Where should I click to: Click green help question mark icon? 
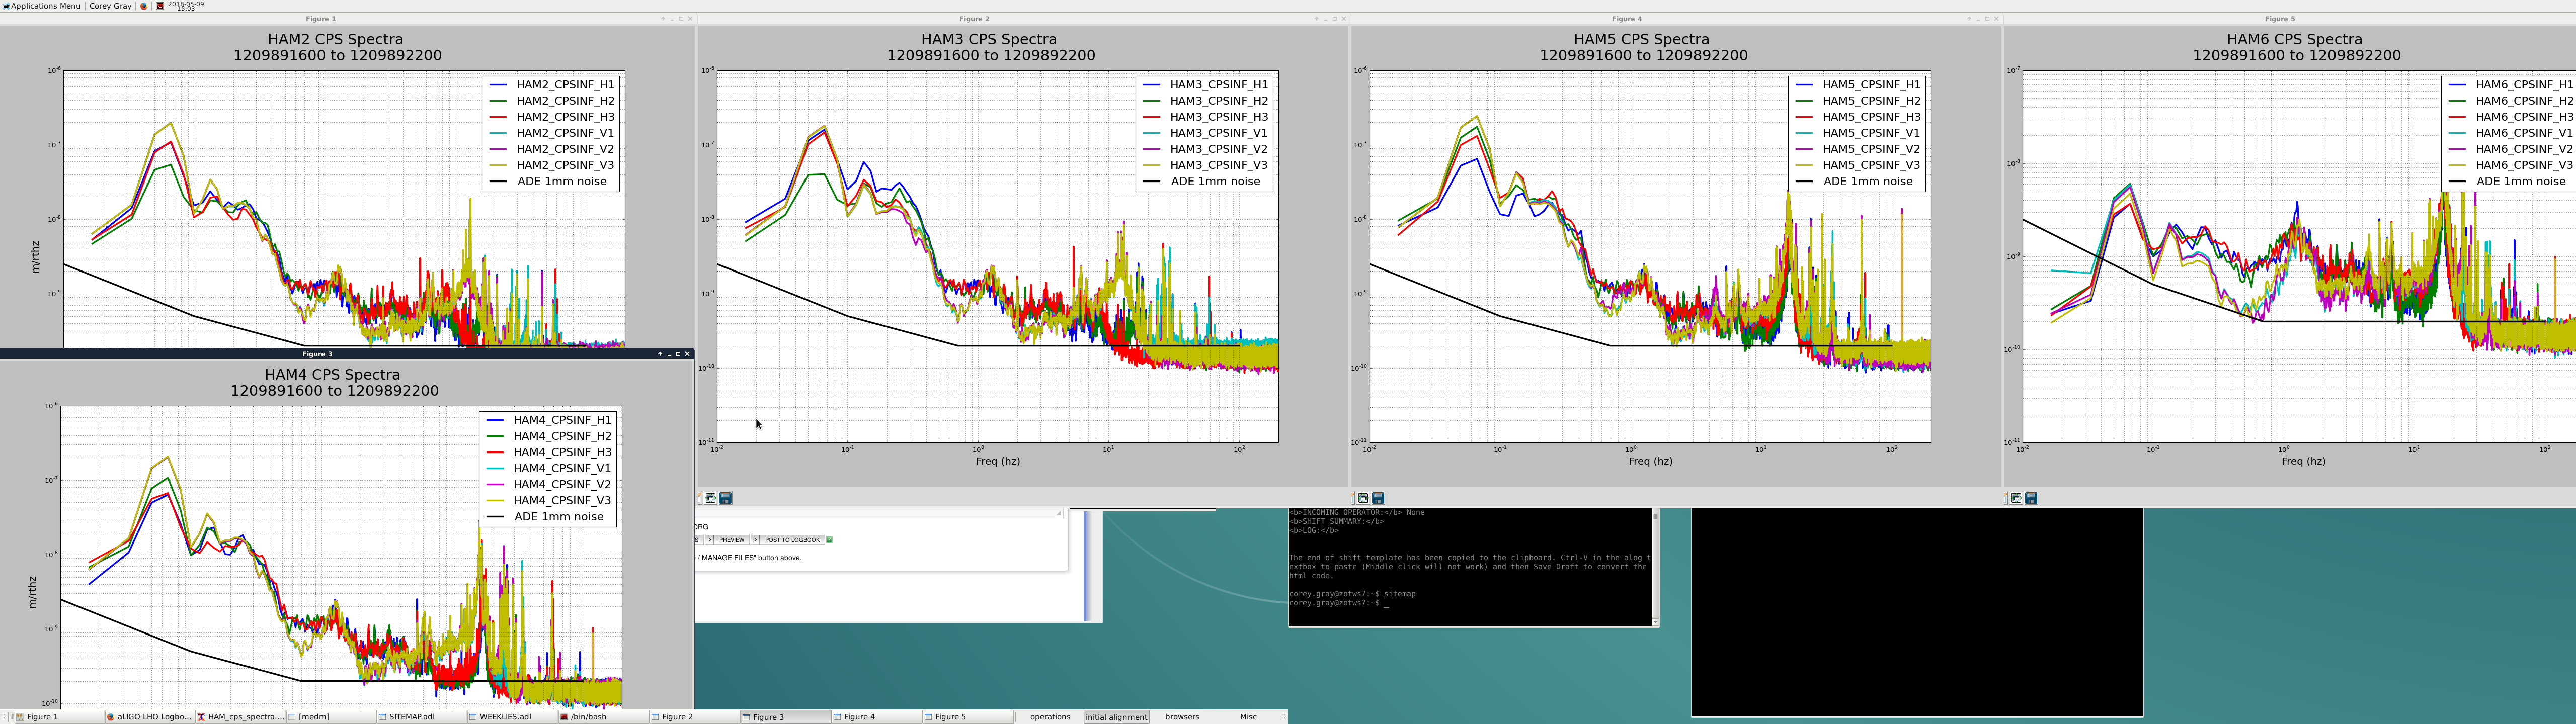[x=829, y=540]
